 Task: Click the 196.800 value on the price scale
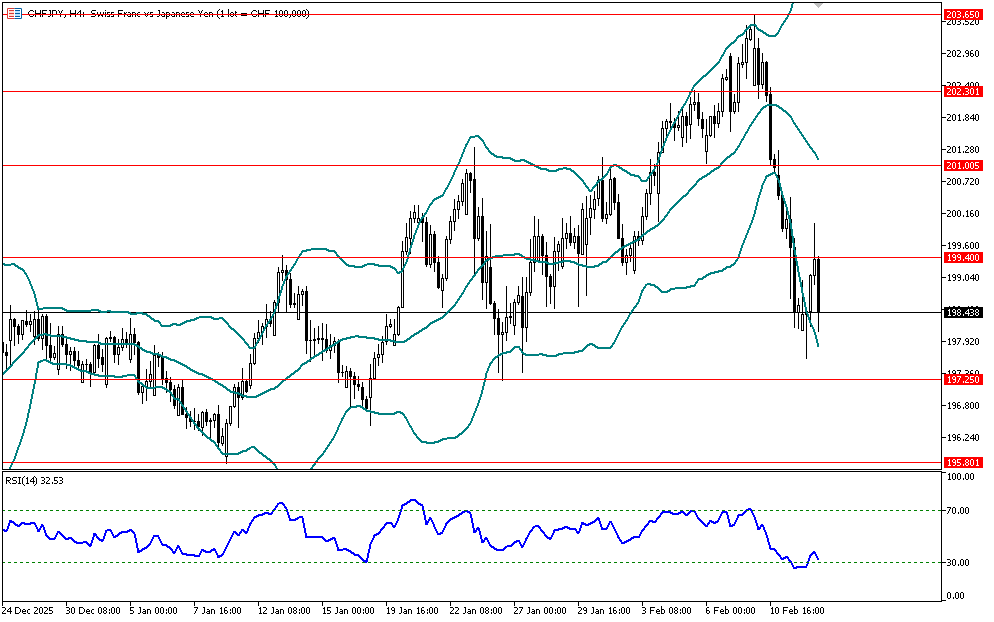pos(961,406)
